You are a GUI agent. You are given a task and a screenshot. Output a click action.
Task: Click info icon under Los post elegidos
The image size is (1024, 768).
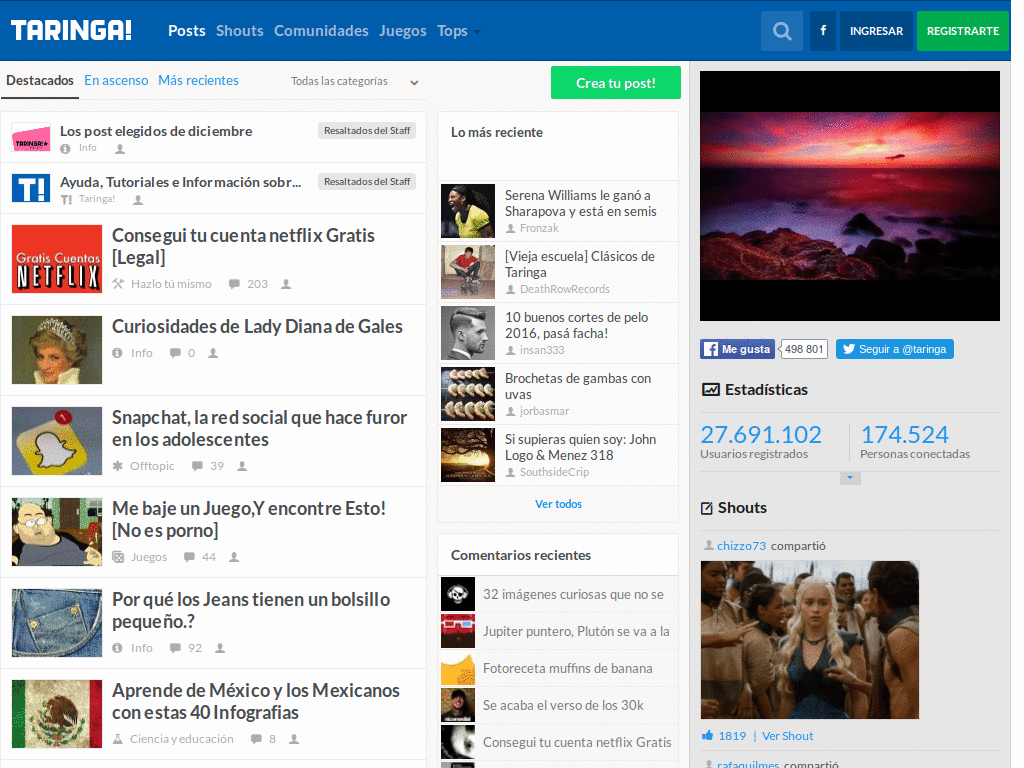point(65,149)
